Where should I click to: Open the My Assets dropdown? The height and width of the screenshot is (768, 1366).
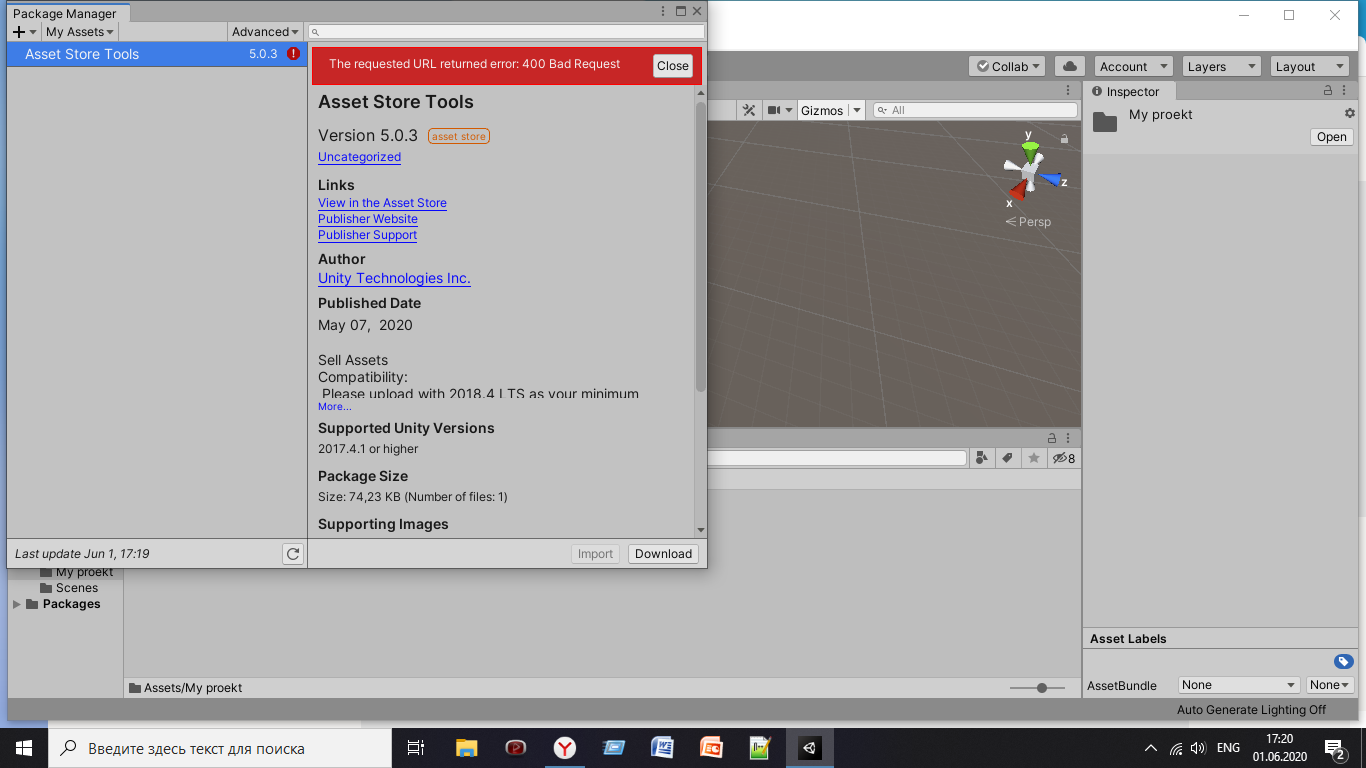(x=79, y=32)
